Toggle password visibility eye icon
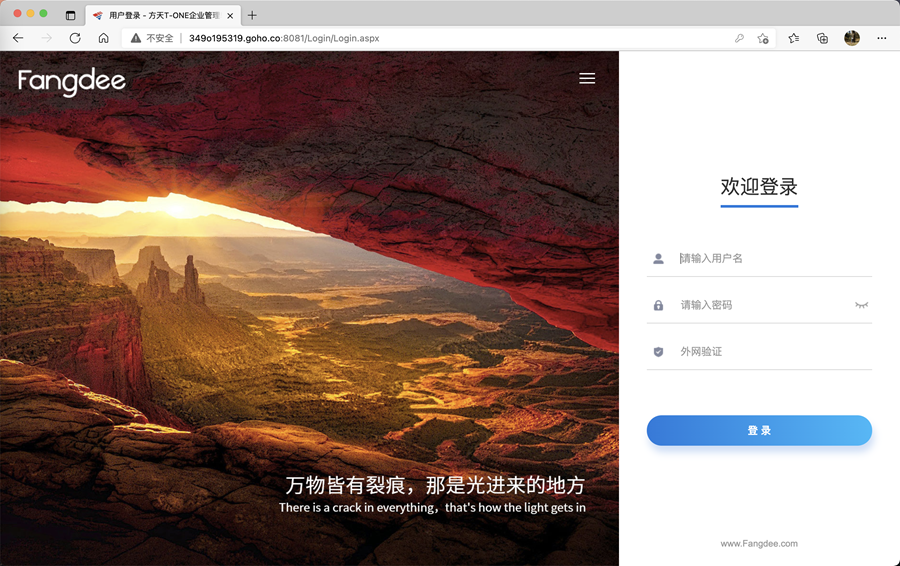 861,305
